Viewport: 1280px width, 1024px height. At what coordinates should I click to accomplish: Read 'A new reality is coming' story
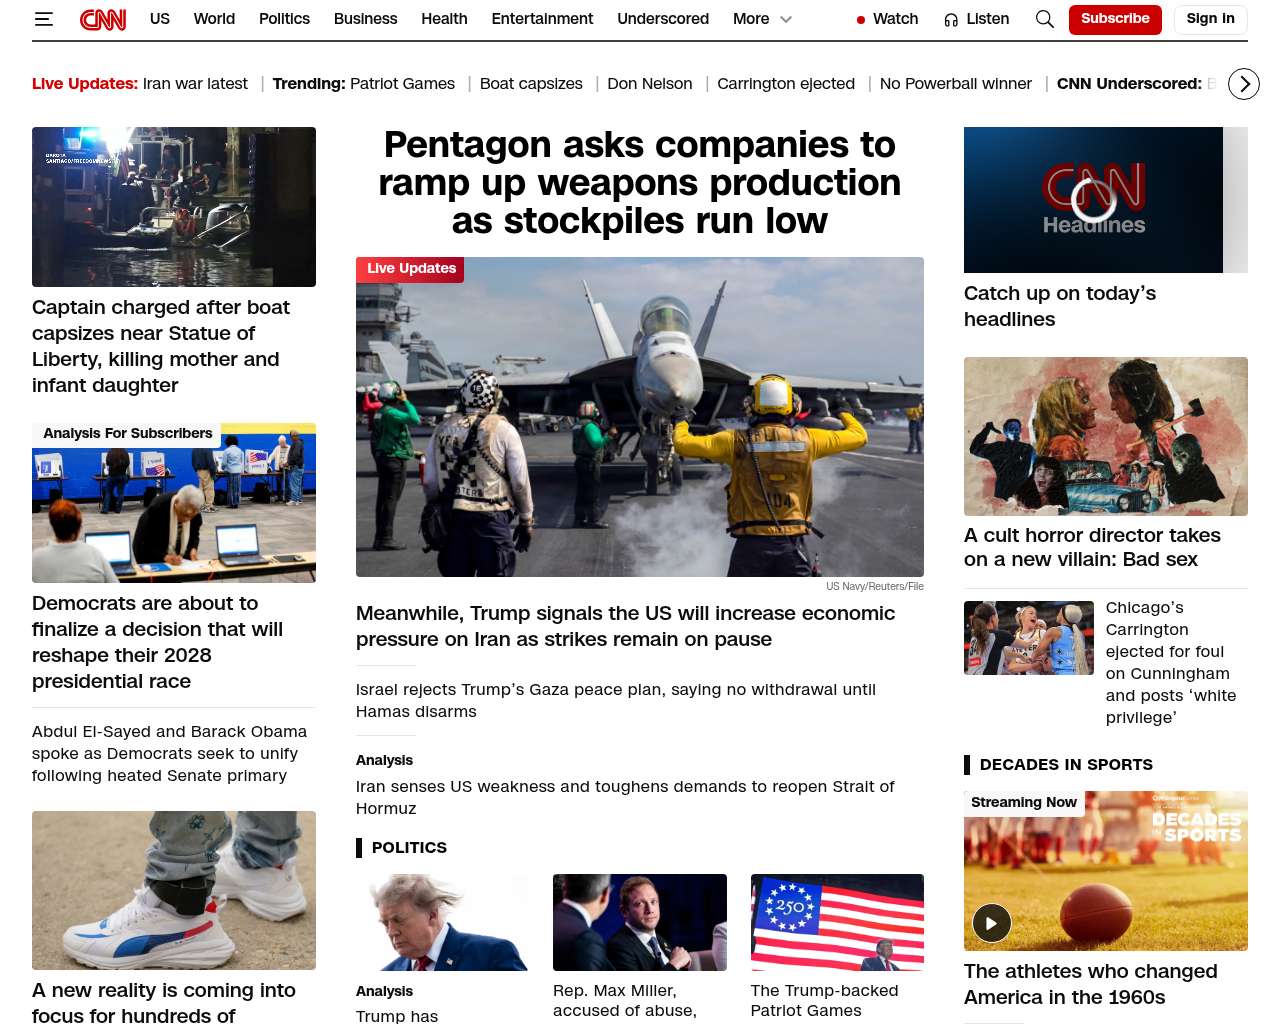(164, 1002)
